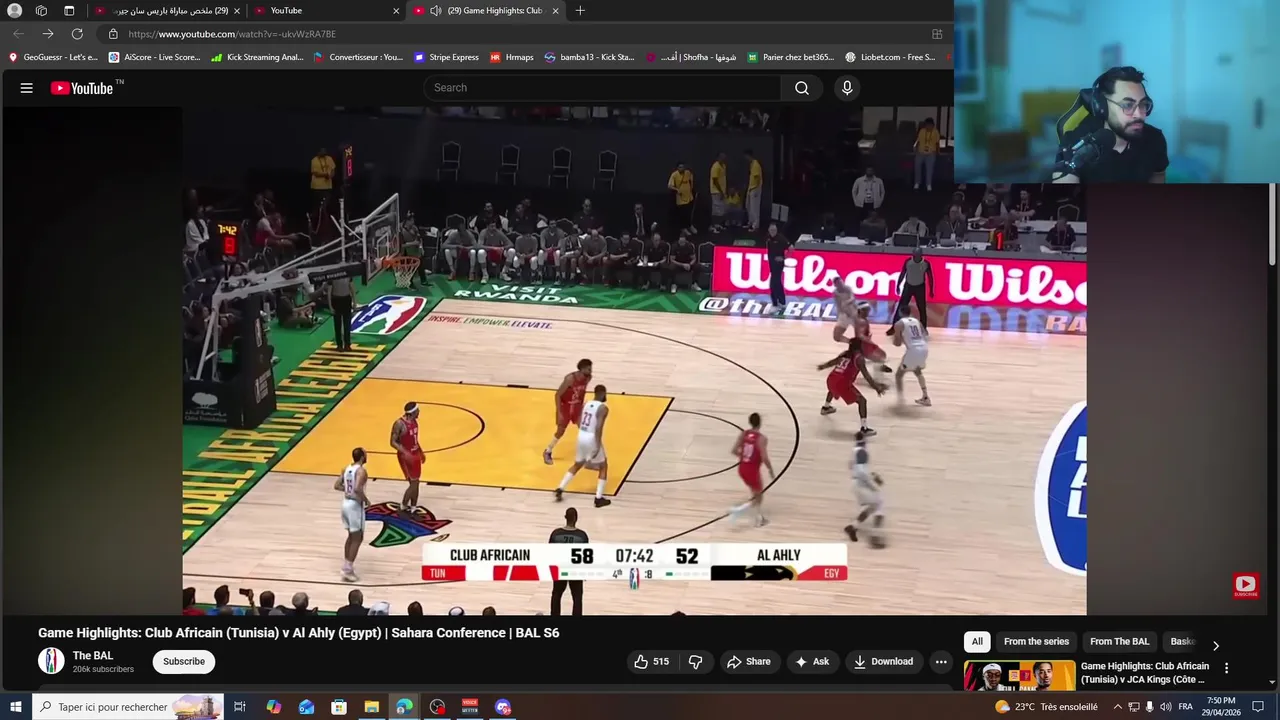Dislike the video with thumbs down
This screenshot has width=1280, height=720.
point(696,661)
